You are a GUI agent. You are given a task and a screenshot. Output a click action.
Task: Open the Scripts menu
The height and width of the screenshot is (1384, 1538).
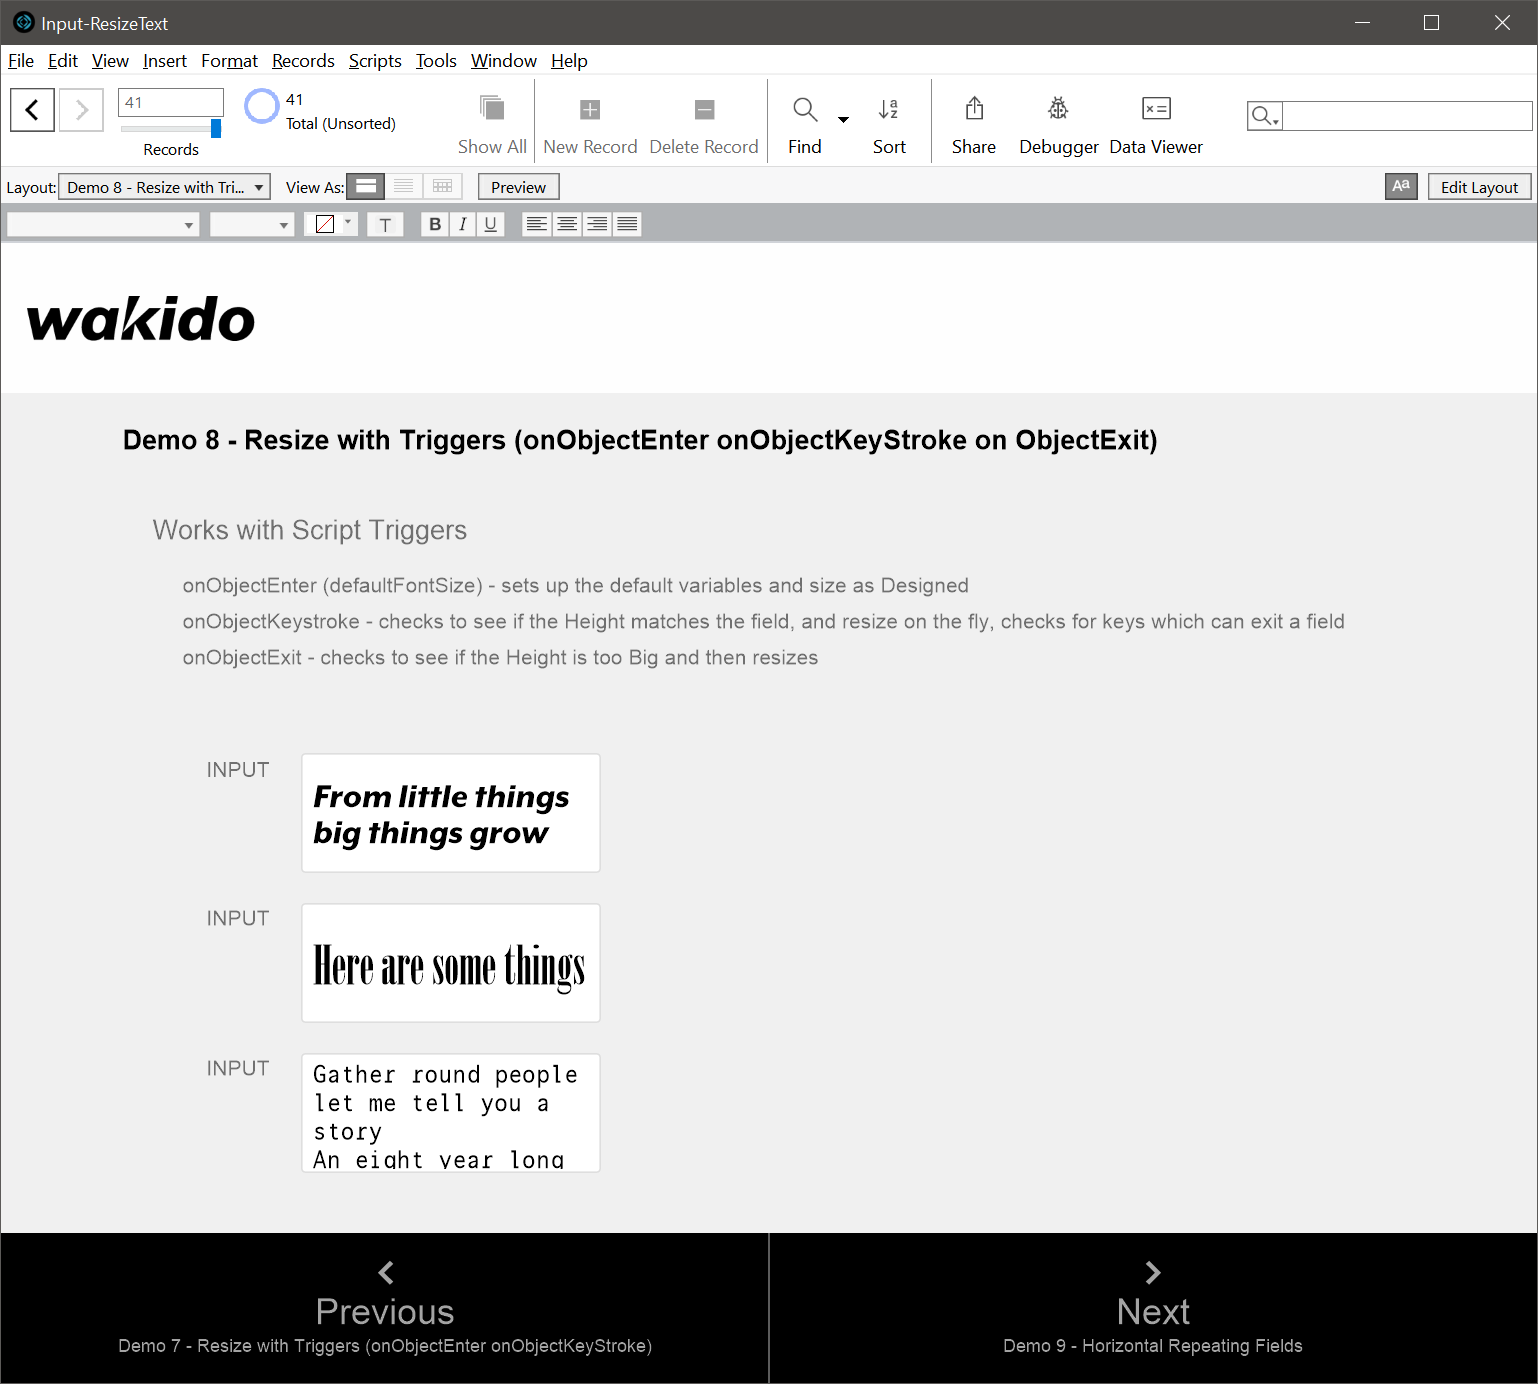pyautogui.click(x=375, y=61)
